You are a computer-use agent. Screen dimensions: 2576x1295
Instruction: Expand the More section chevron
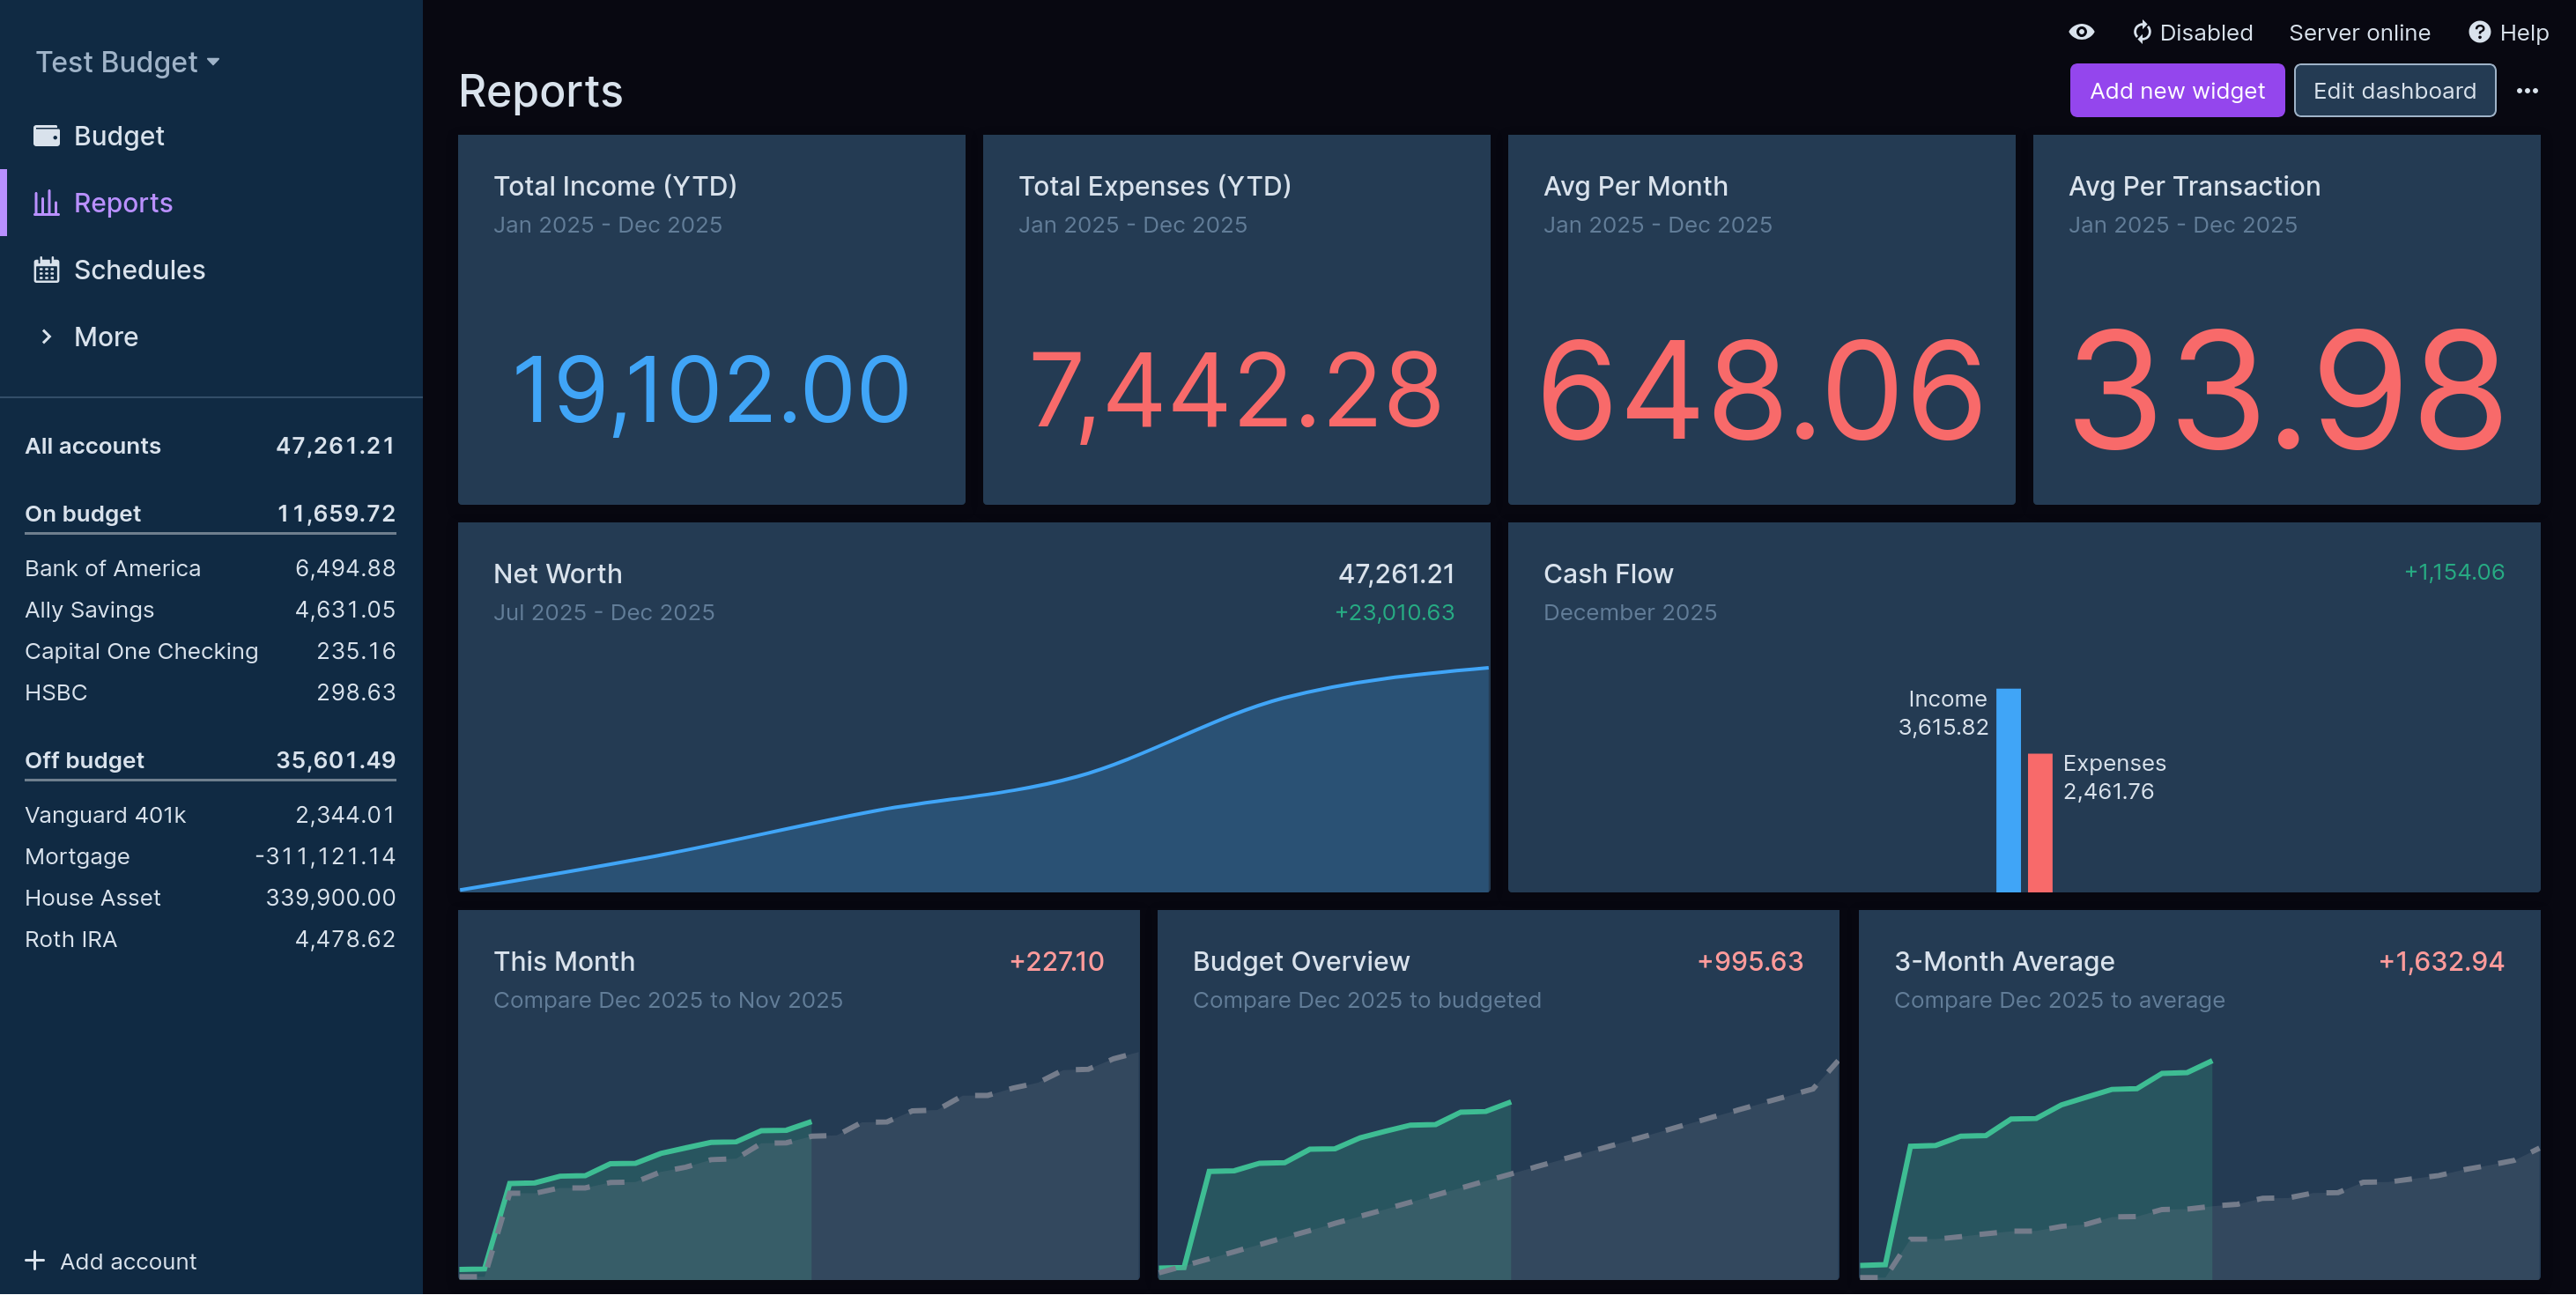[46, 337]
